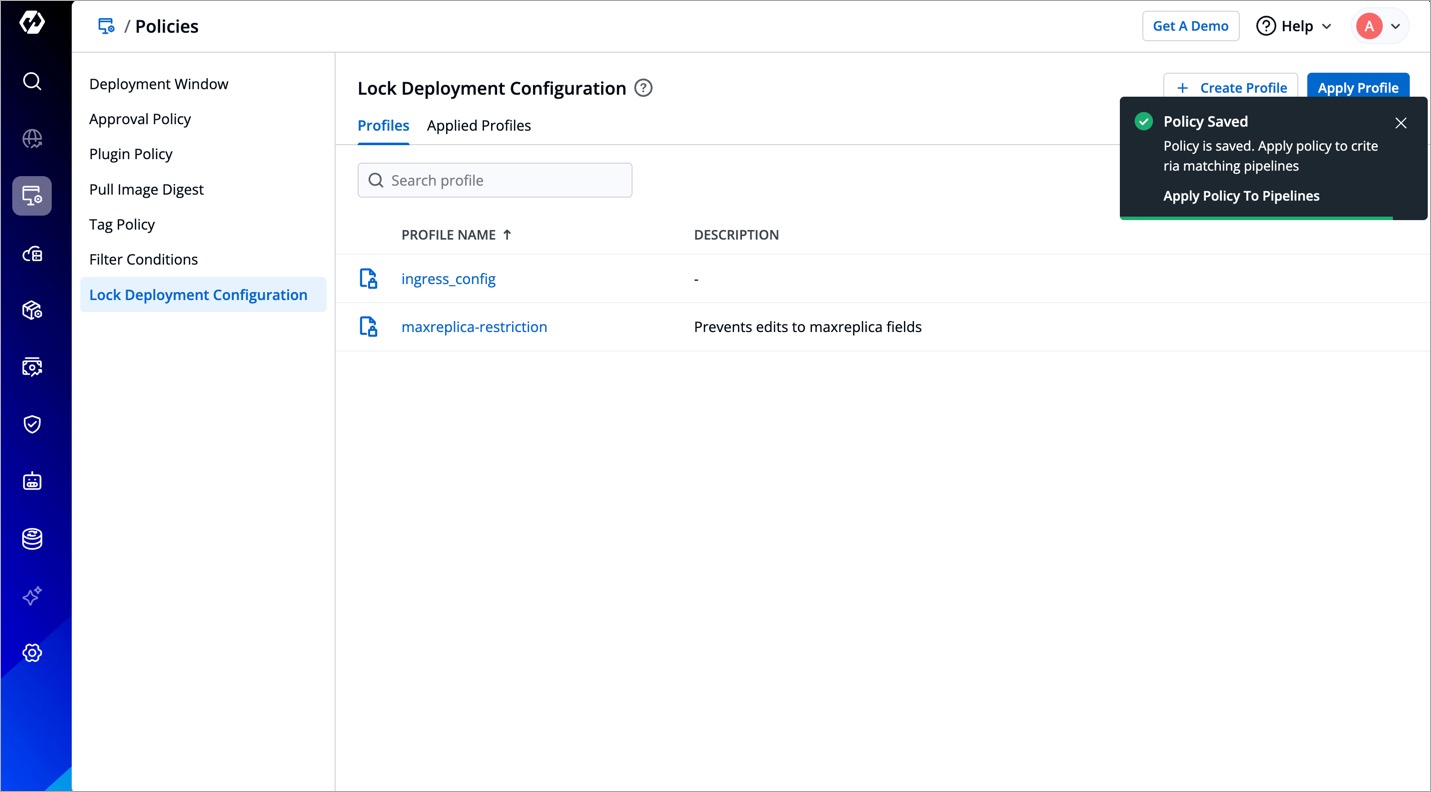Click the search icon in left sidebar

tap(32, 81)
